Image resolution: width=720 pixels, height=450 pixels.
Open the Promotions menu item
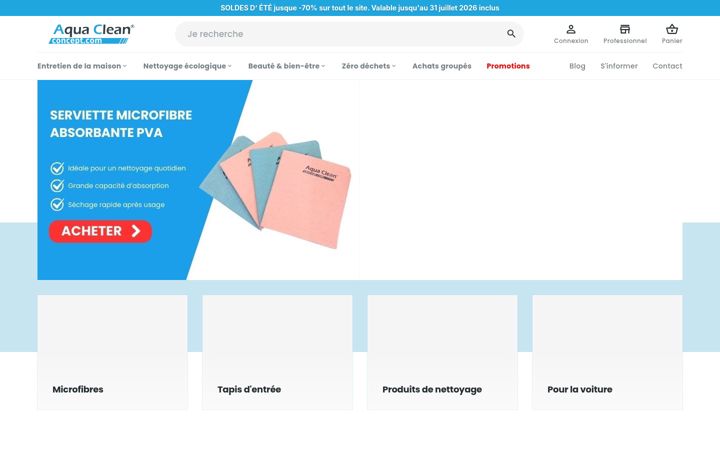(508, 66)
